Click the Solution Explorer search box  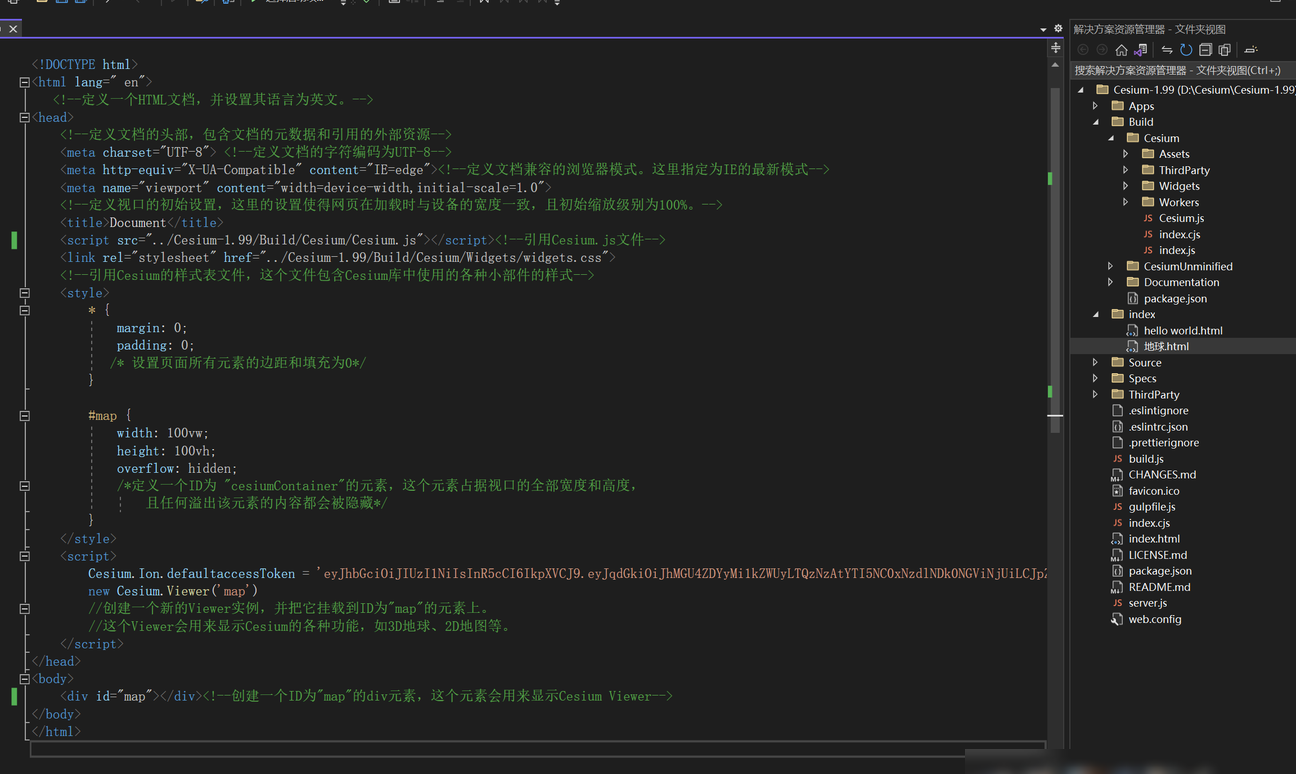[1183, 70]
